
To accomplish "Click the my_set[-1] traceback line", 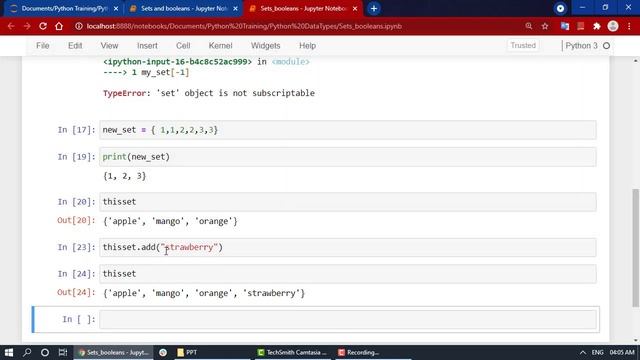I will pyautogui.click(x=146, y=72).
